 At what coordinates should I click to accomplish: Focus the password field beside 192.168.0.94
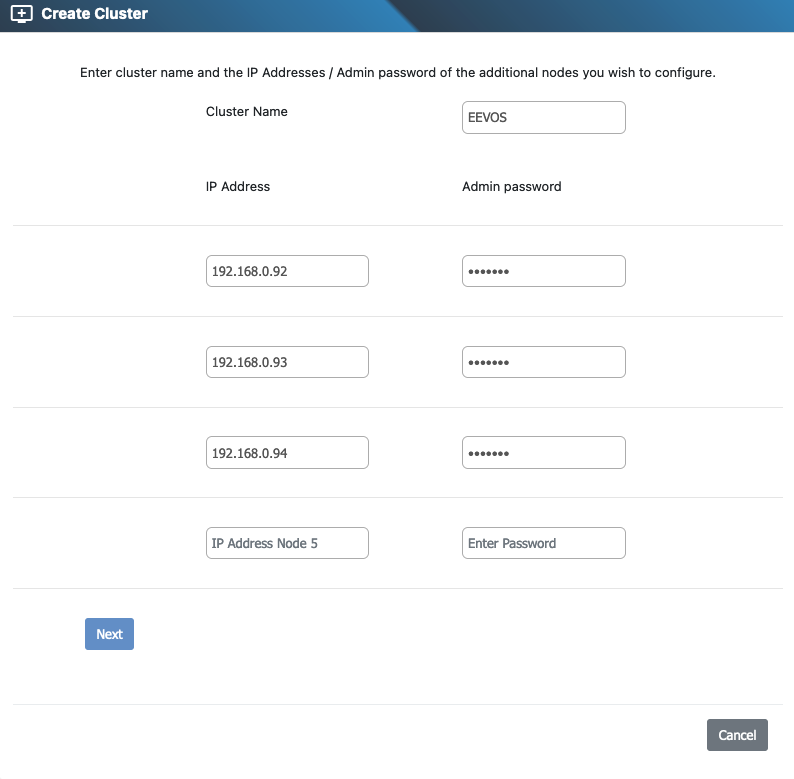click(543, 453)
